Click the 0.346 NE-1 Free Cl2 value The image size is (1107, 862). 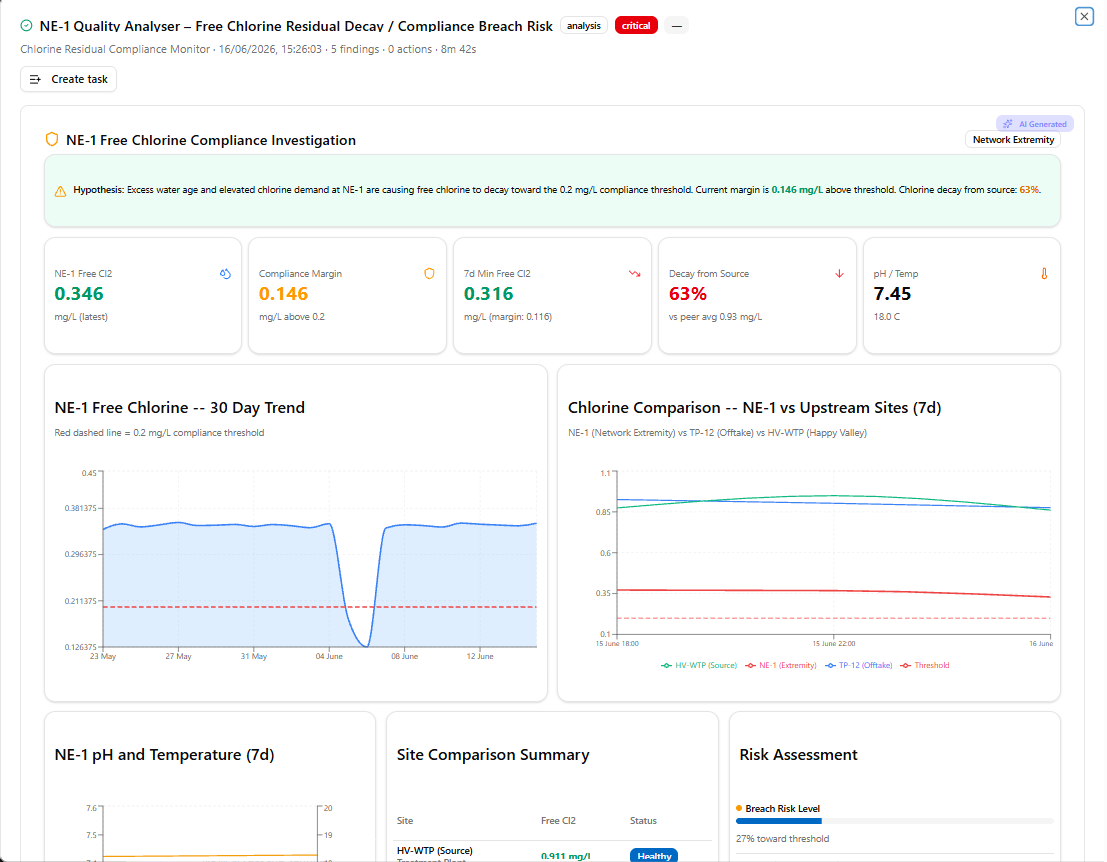pyautogui.click(x=79, y=294)
